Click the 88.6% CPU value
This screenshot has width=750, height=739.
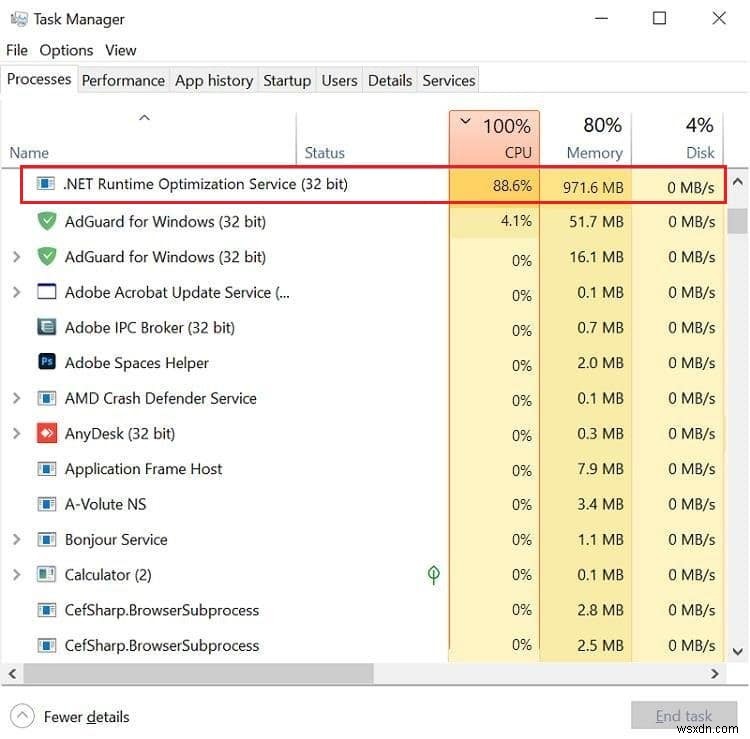click(x=512, y=185)
